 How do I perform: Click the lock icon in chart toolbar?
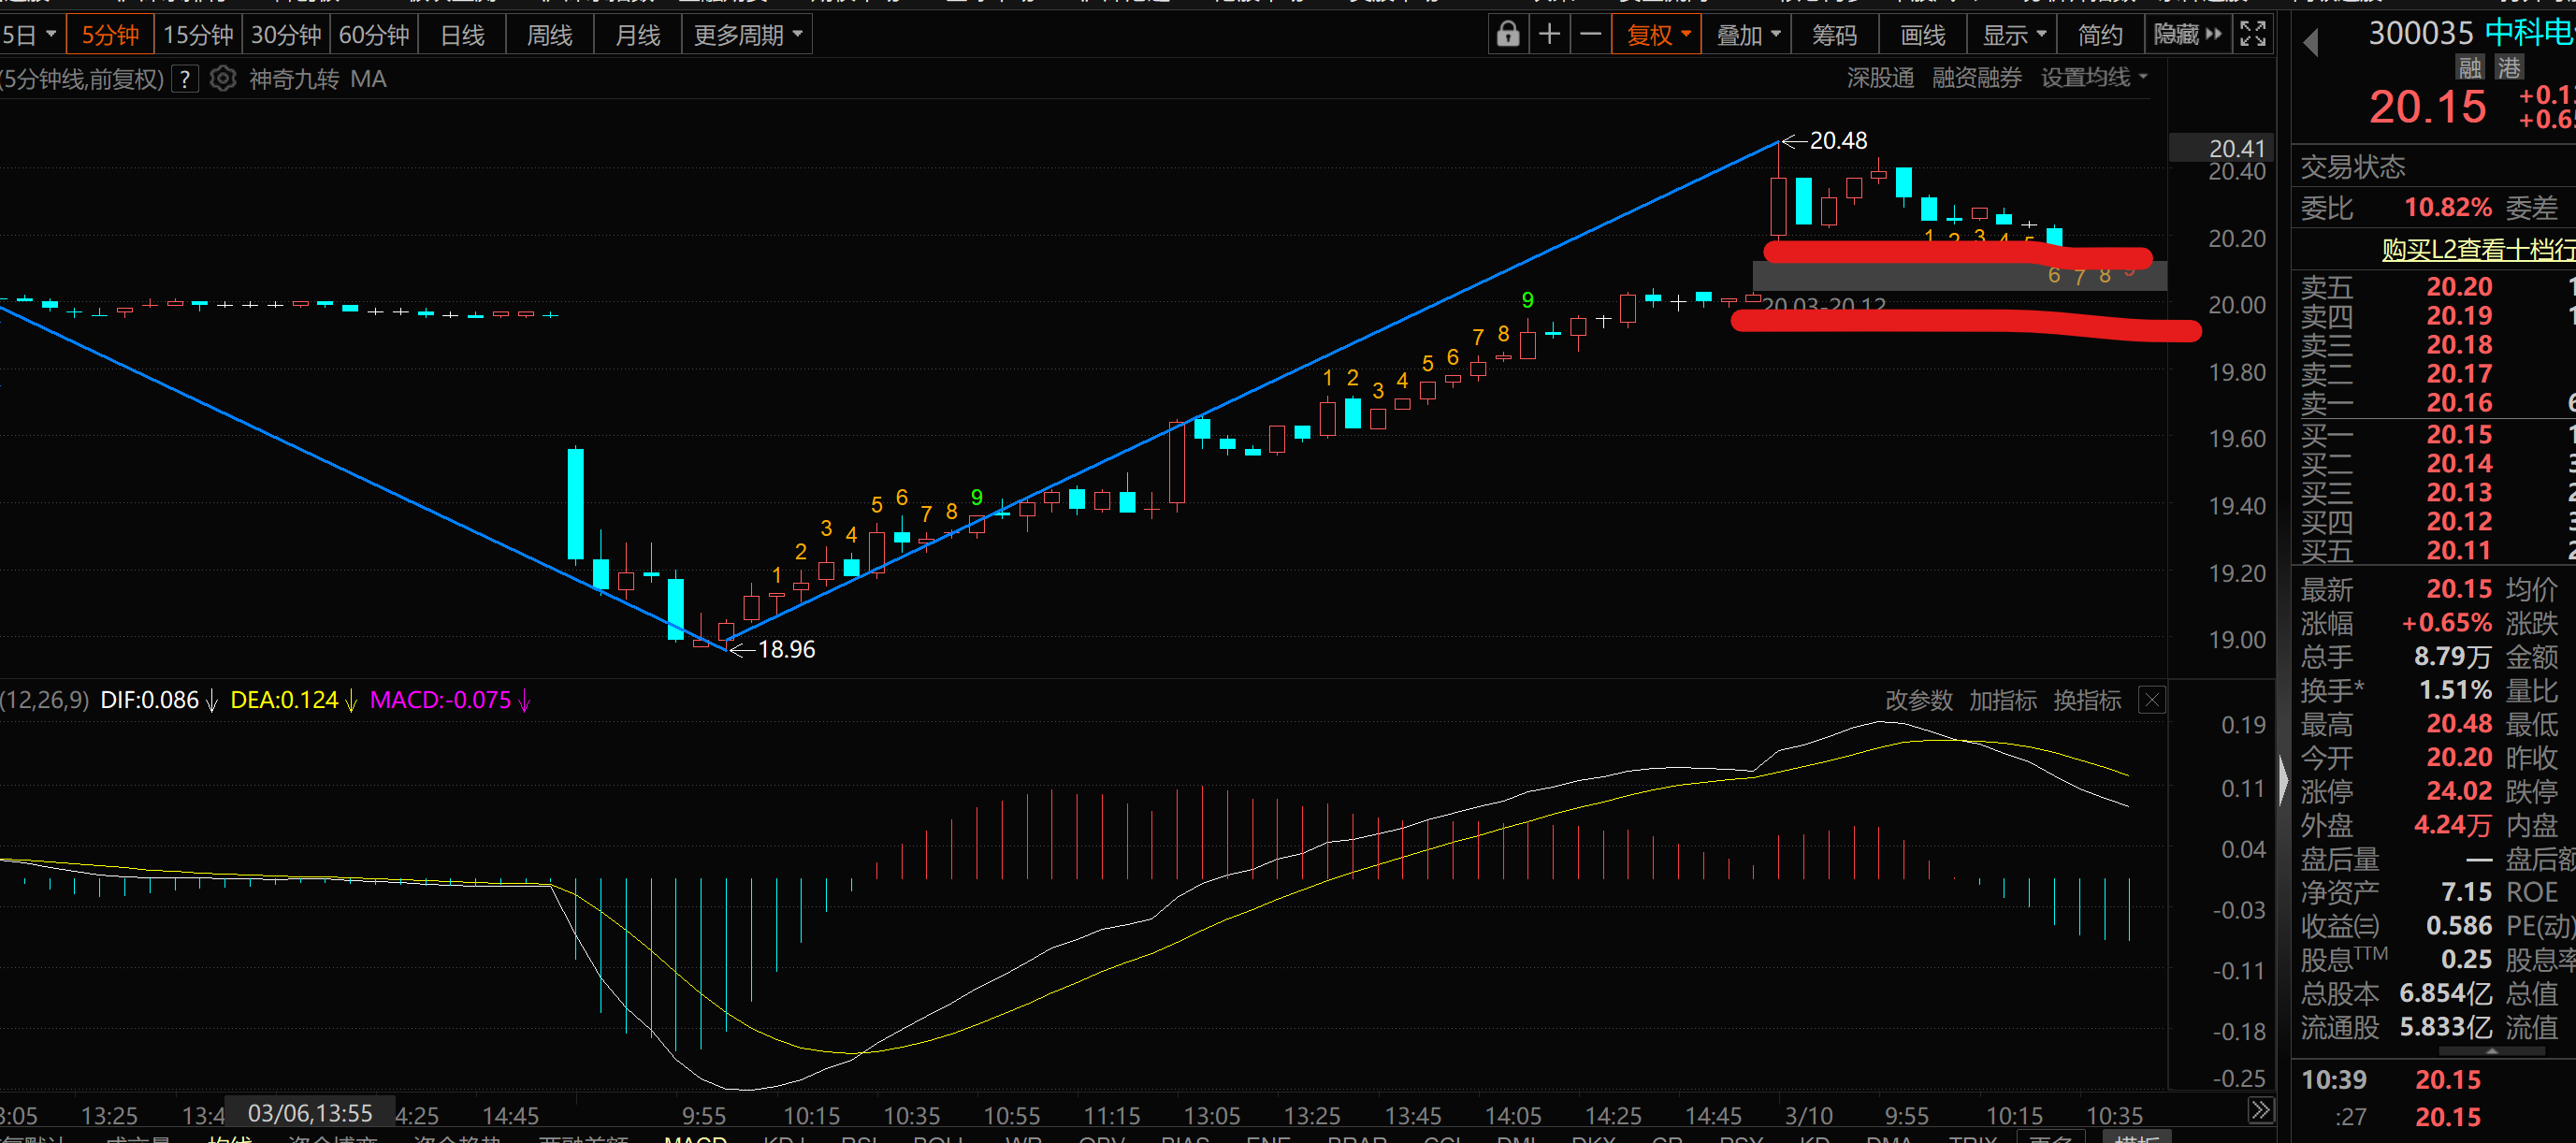coord(1507,35)
